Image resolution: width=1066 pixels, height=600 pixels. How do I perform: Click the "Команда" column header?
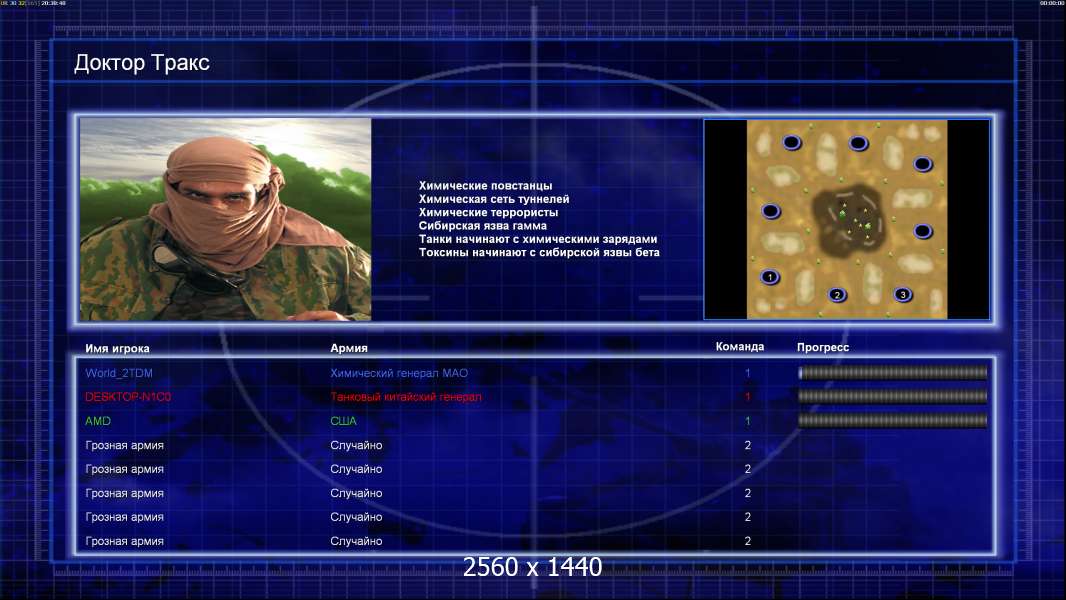tap(740, 347)
